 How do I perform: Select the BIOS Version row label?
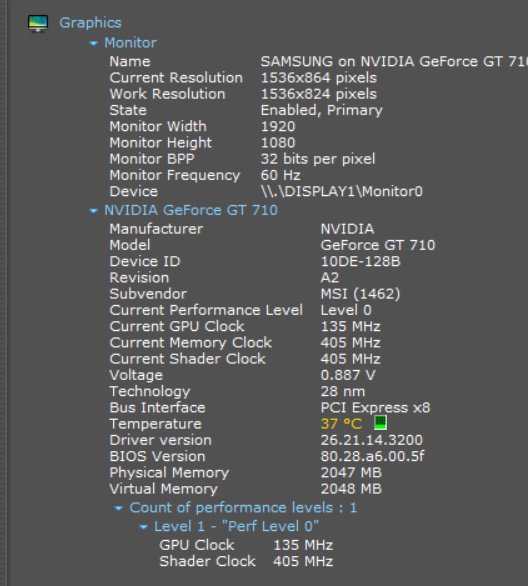coord(157,456)
